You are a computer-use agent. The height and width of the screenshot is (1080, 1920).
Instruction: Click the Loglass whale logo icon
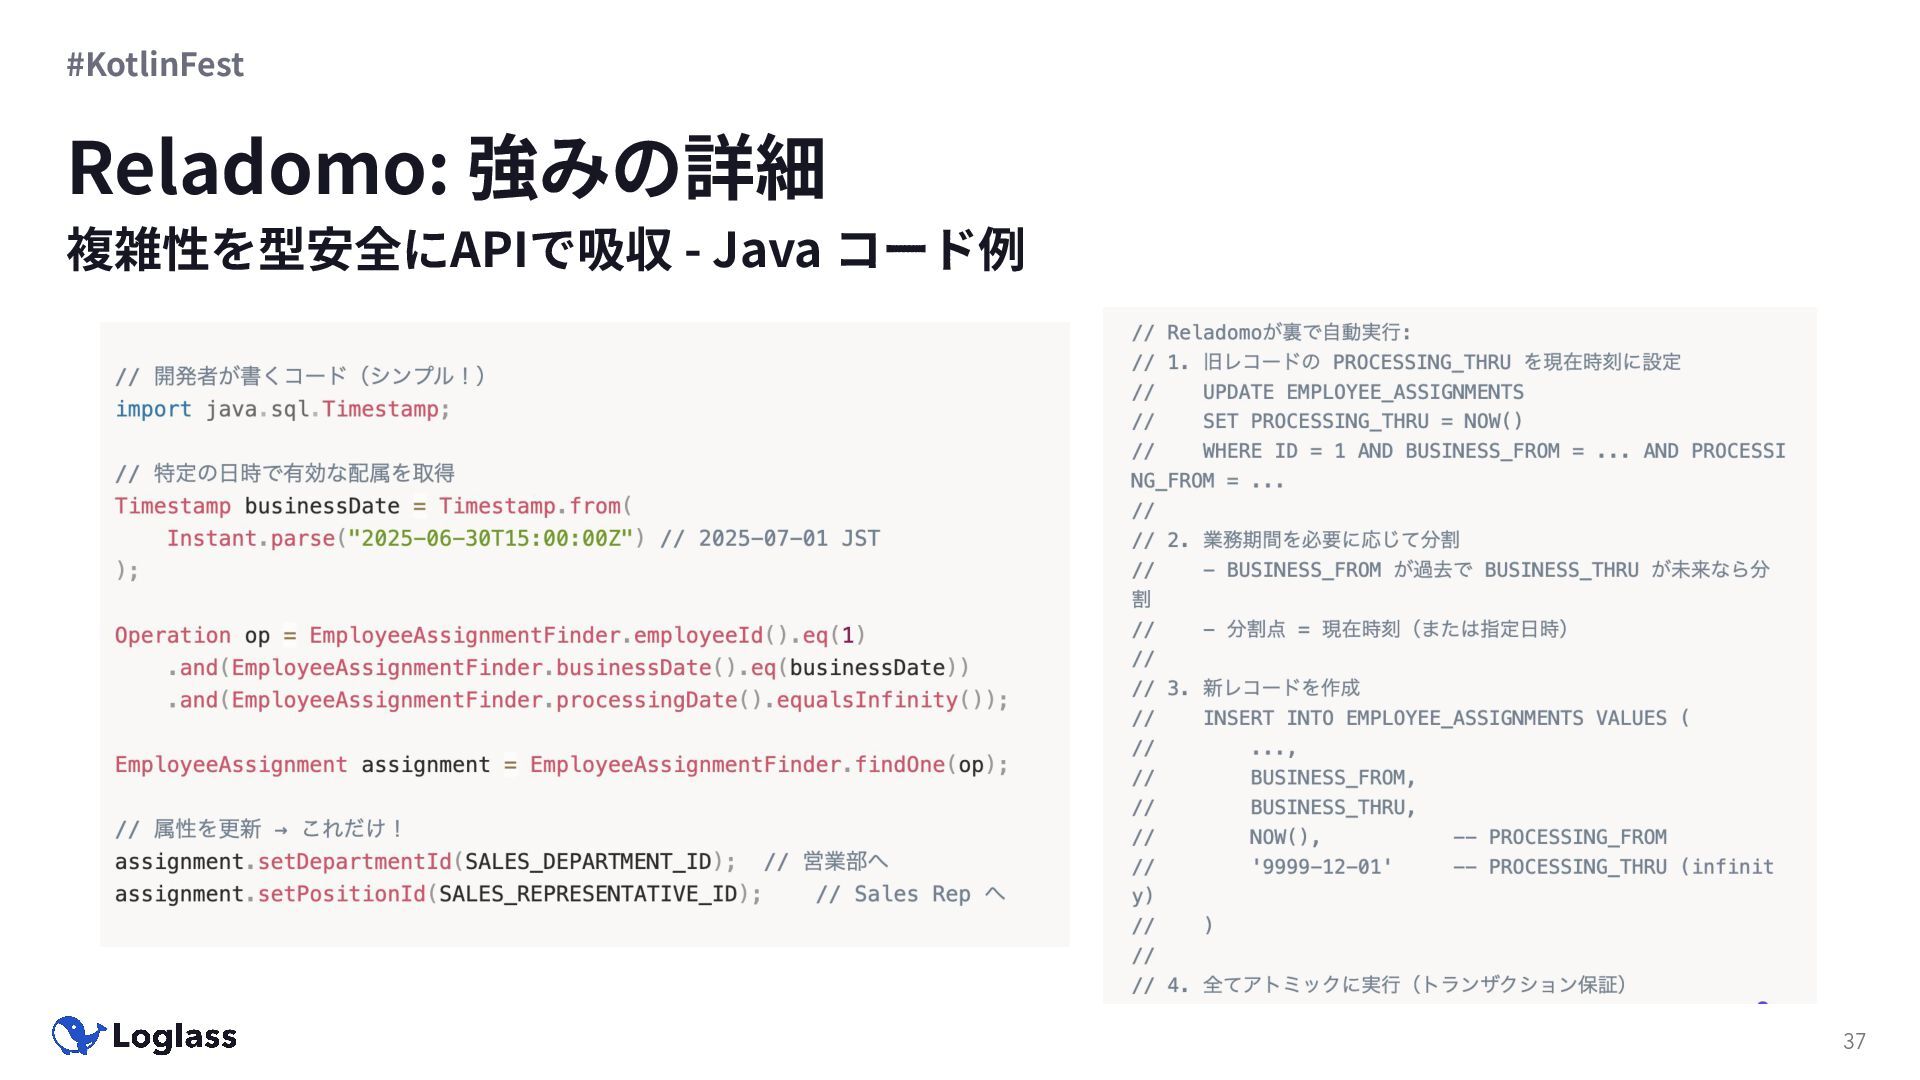78,1036
